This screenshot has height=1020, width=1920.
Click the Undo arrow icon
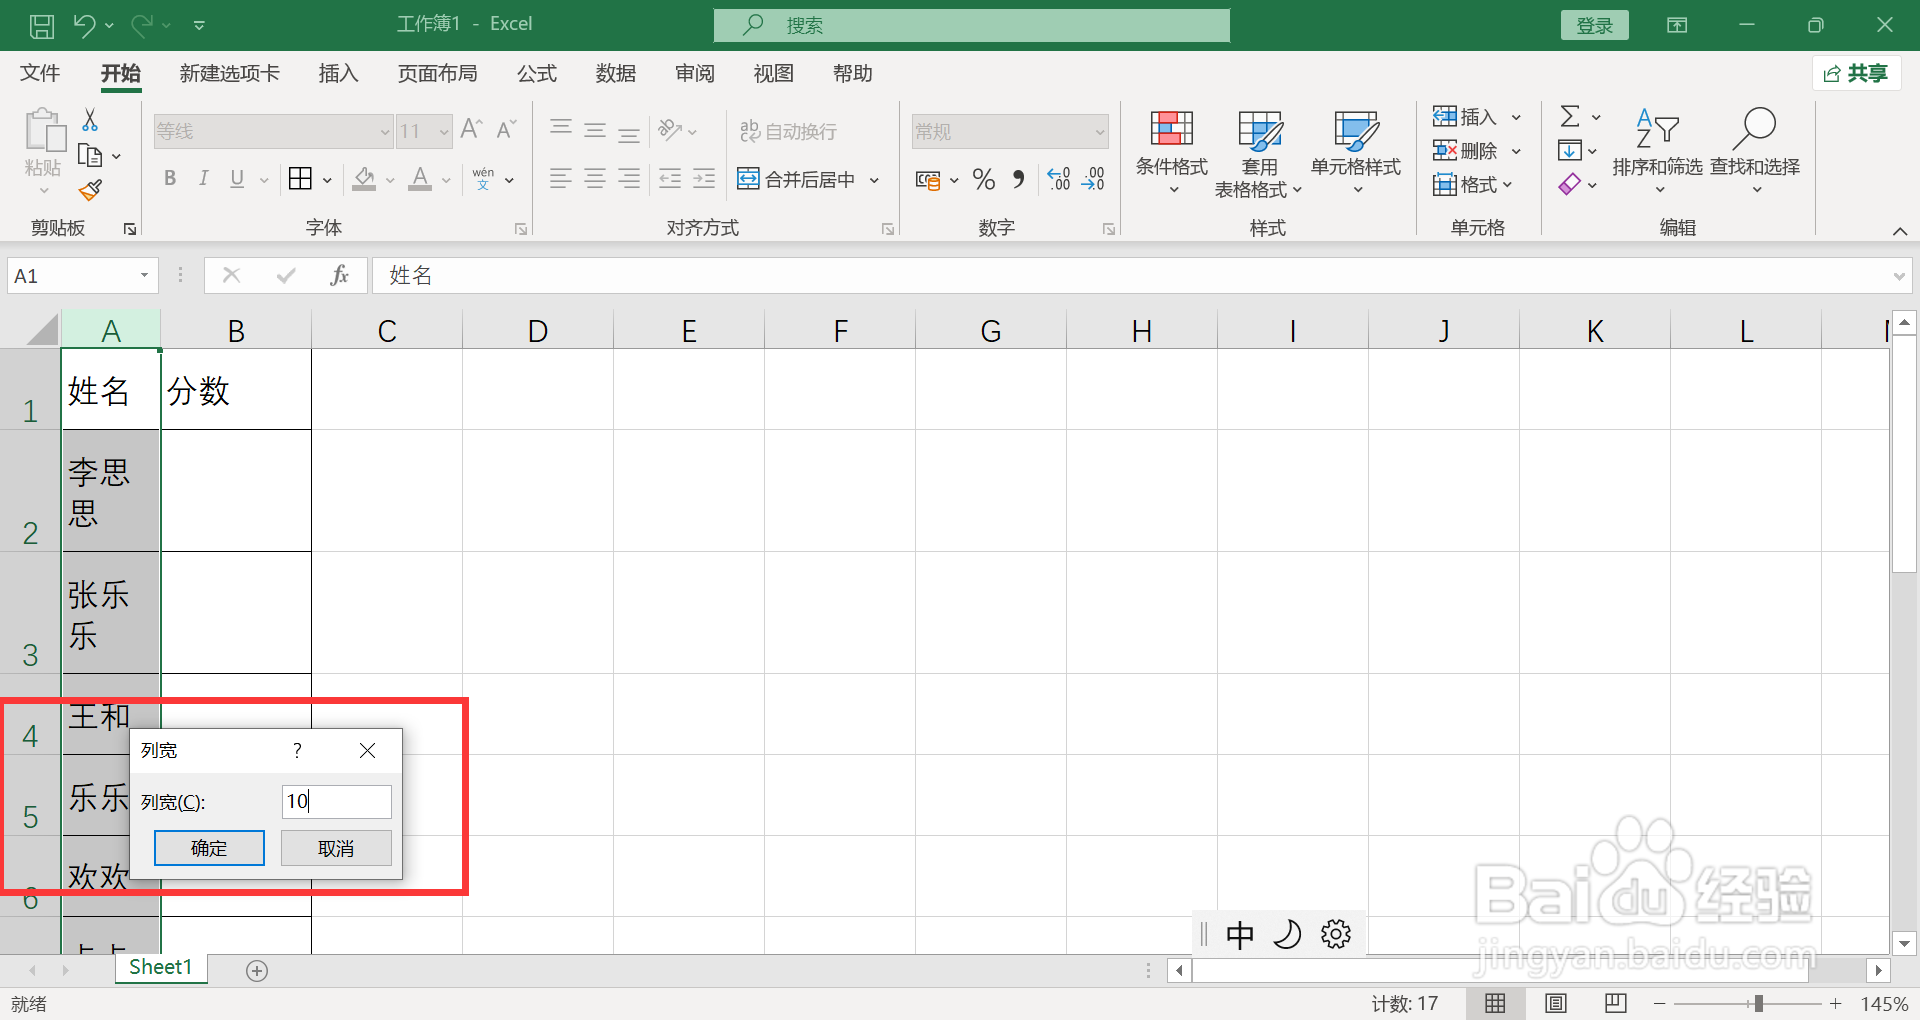click(84, 25)
